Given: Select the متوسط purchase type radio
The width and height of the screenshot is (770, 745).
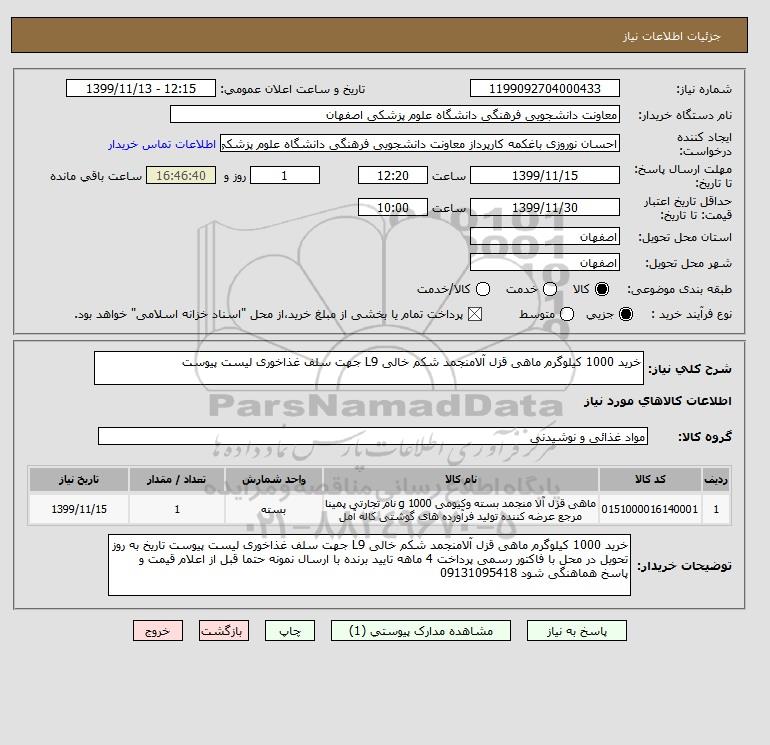Looking at the screenshot, I should [x=567, y=314].
